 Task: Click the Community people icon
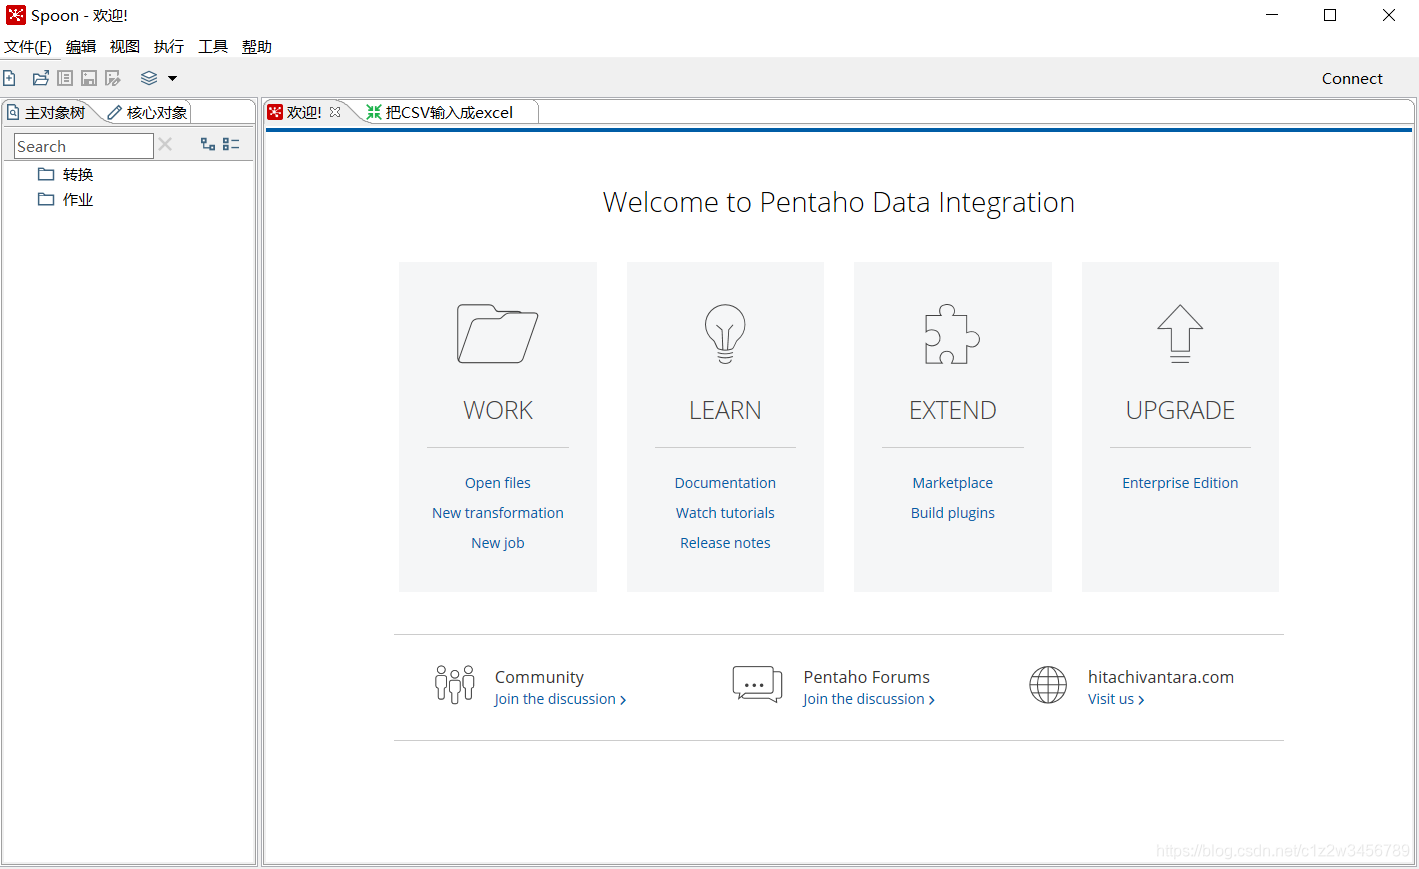[455, 685]
